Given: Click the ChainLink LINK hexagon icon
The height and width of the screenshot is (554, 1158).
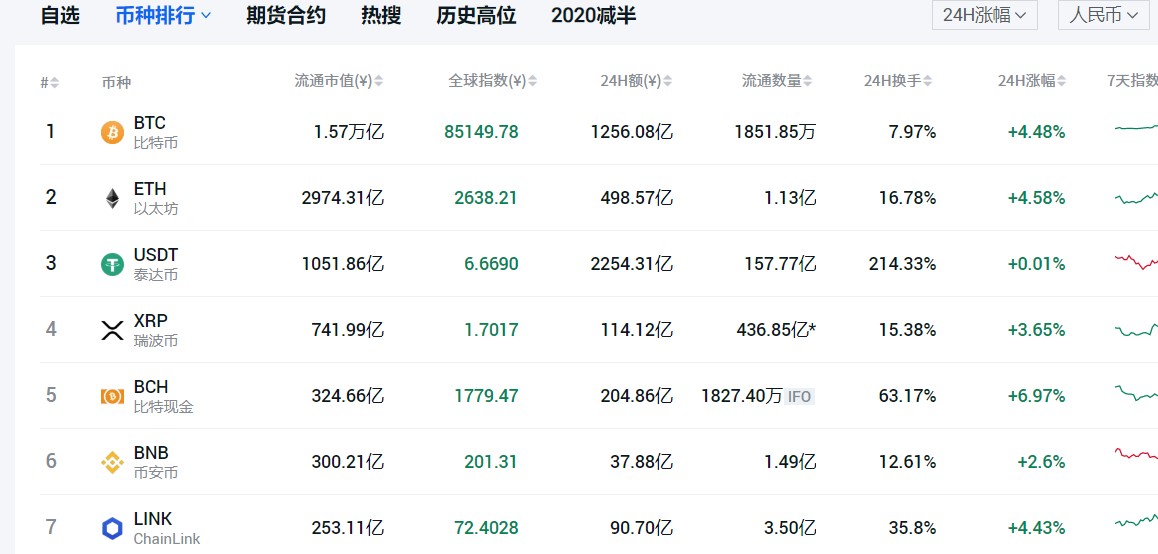Looking at the screenshot, I should pyautogui.click(x=112, y=528).
